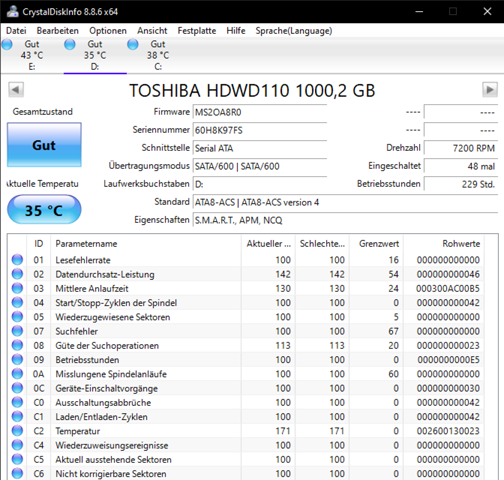Click status orb of Laden/Entladen-Zyklen row

point(17,416)
